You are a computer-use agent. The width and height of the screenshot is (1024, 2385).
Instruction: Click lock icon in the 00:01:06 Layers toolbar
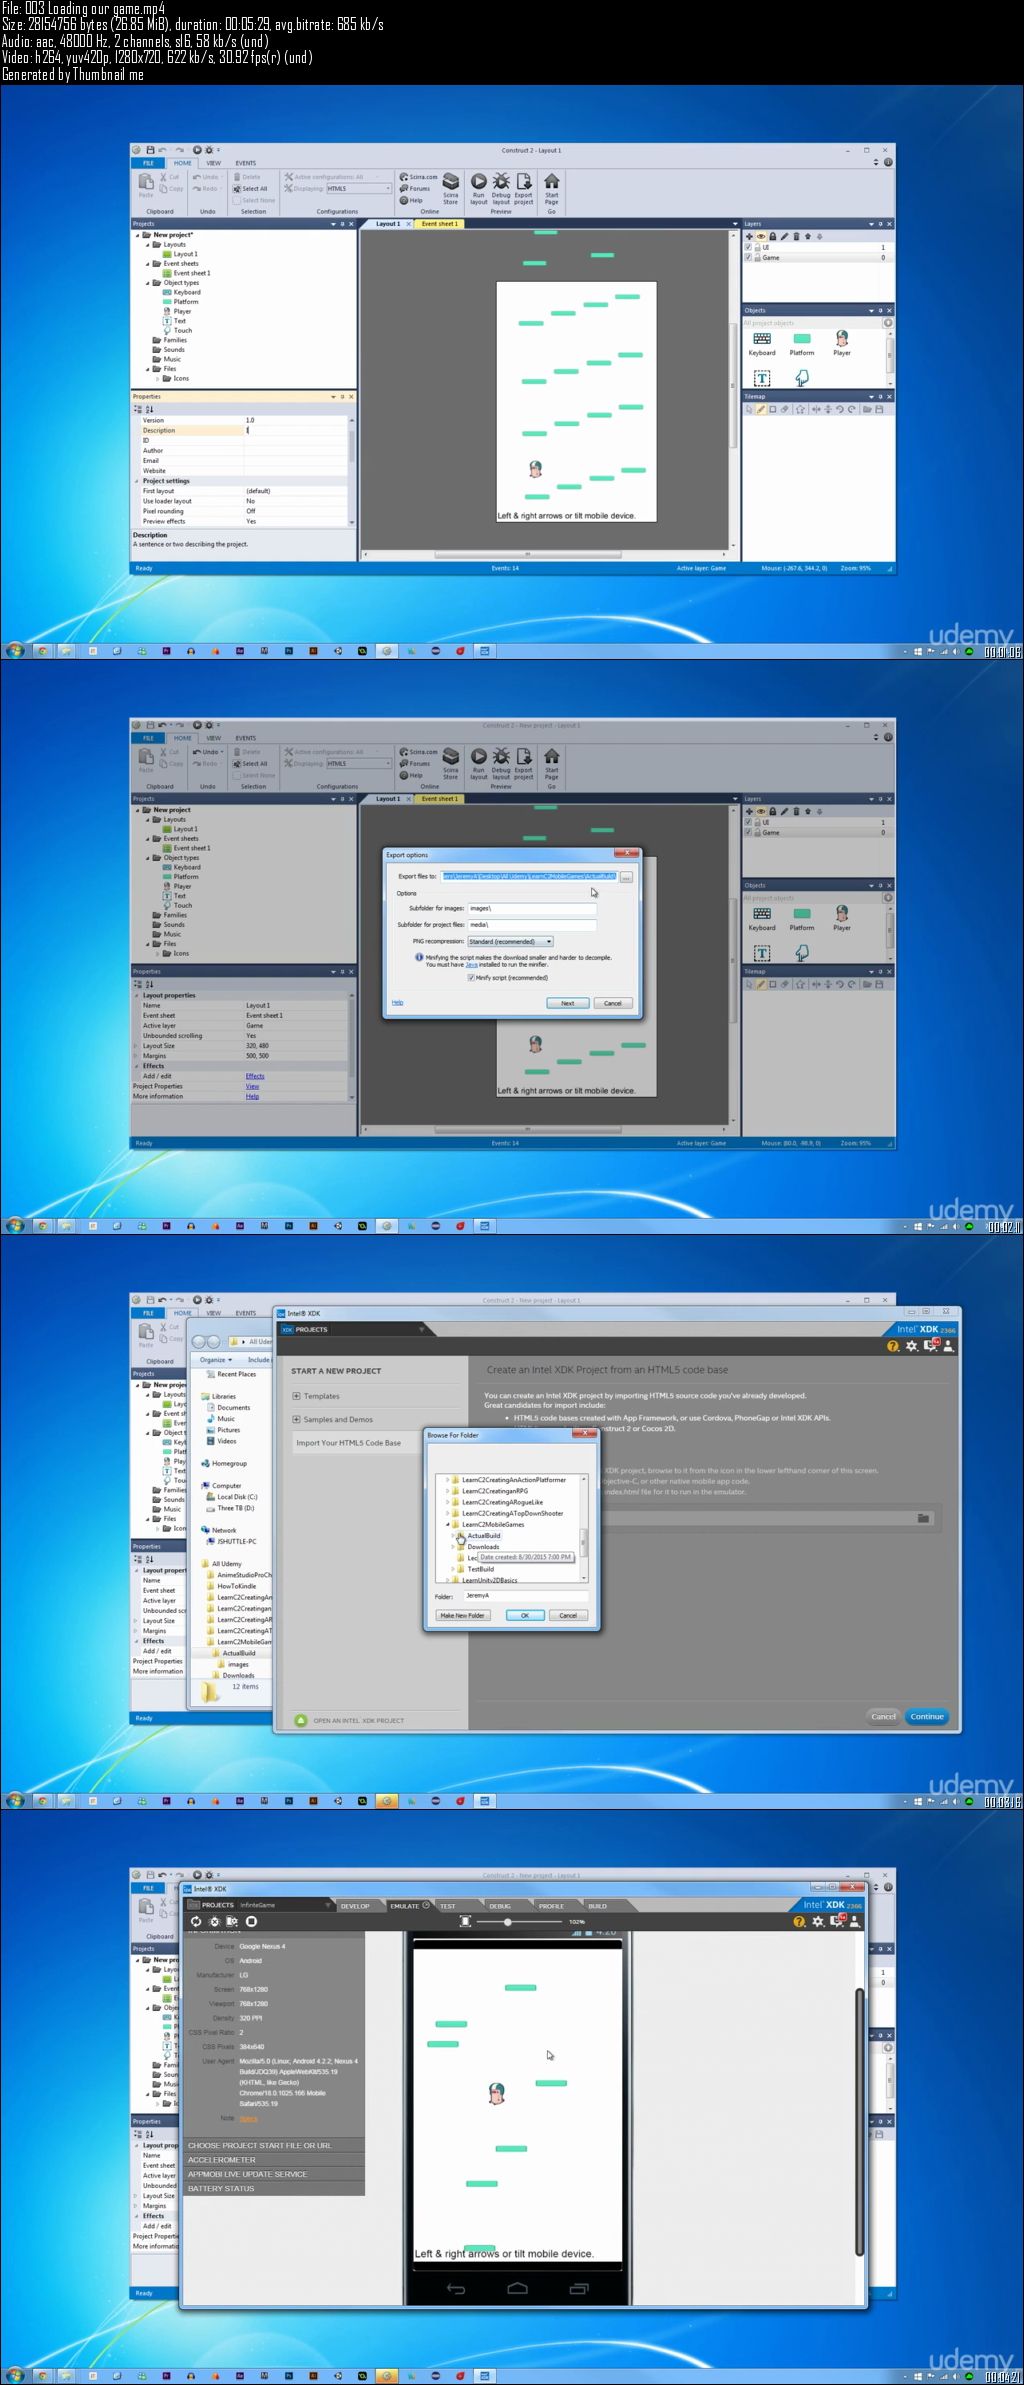773,237
